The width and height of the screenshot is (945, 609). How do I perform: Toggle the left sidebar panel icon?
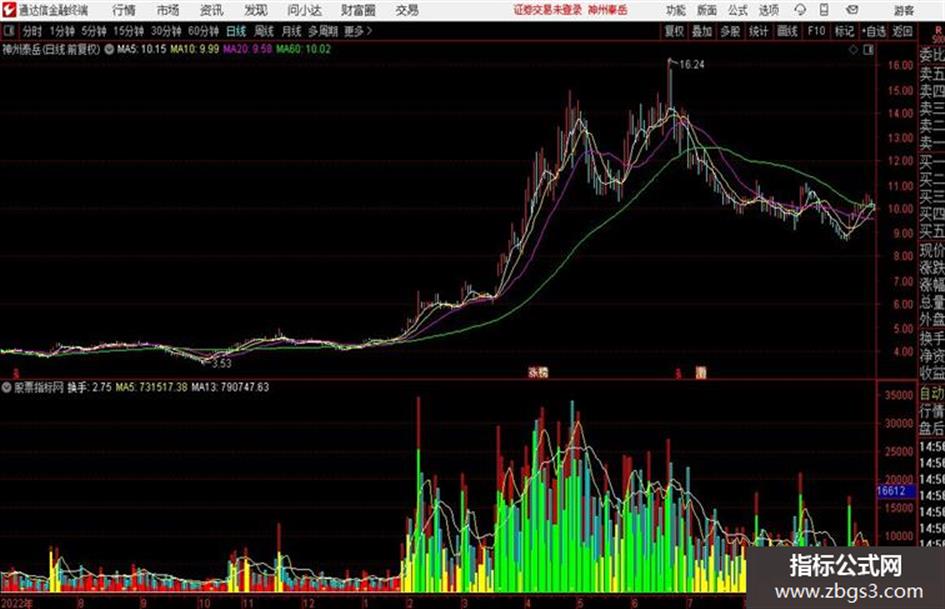pyautogui.click(x=9, y=31)
